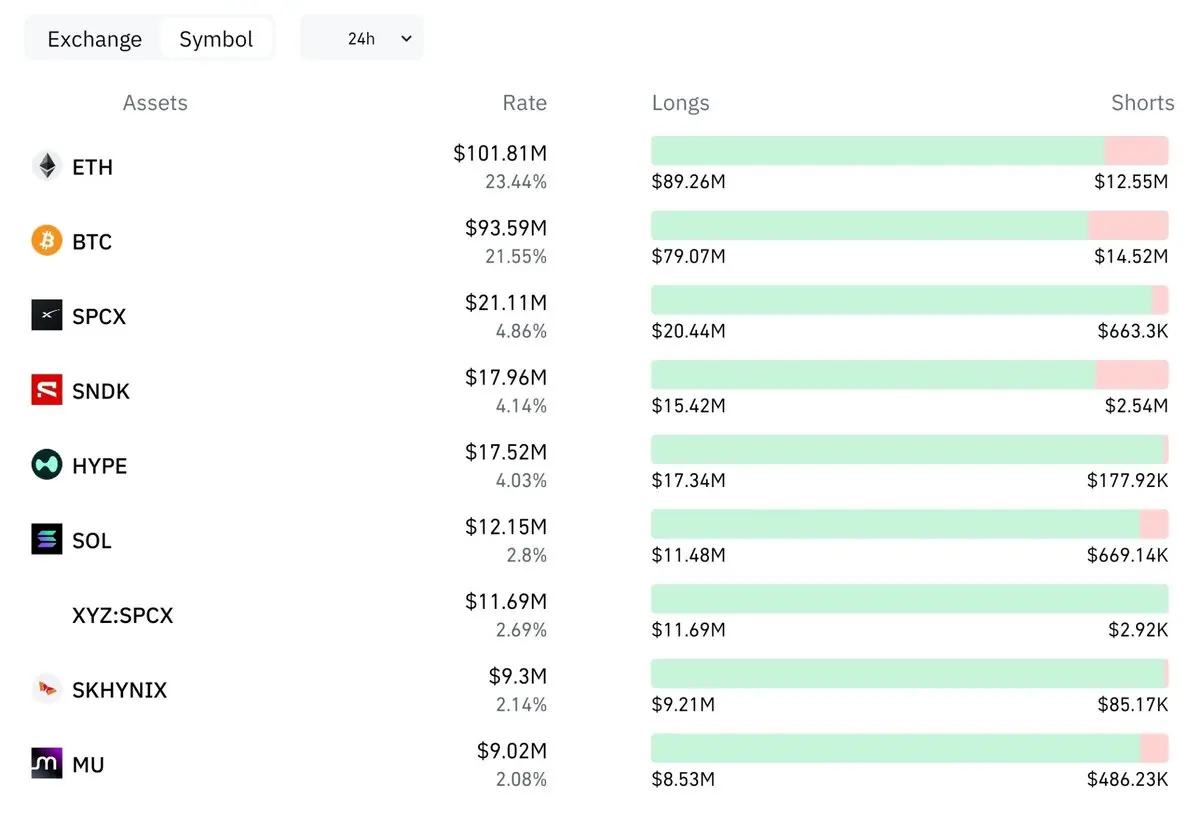This screenshot has height=824, width=1200.
Task: Sort by the Rate column header
Action: coord(524,103)
